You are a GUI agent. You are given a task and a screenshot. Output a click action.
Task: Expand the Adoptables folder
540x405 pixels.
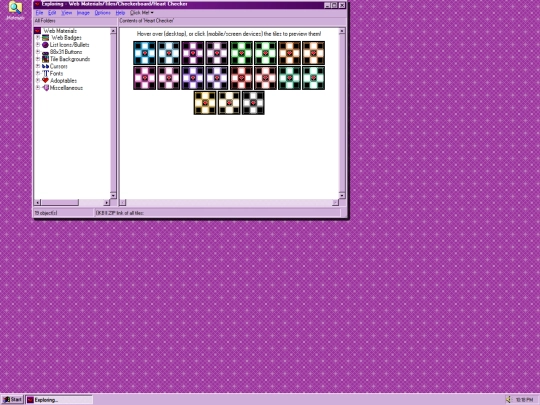click(38, 81)
